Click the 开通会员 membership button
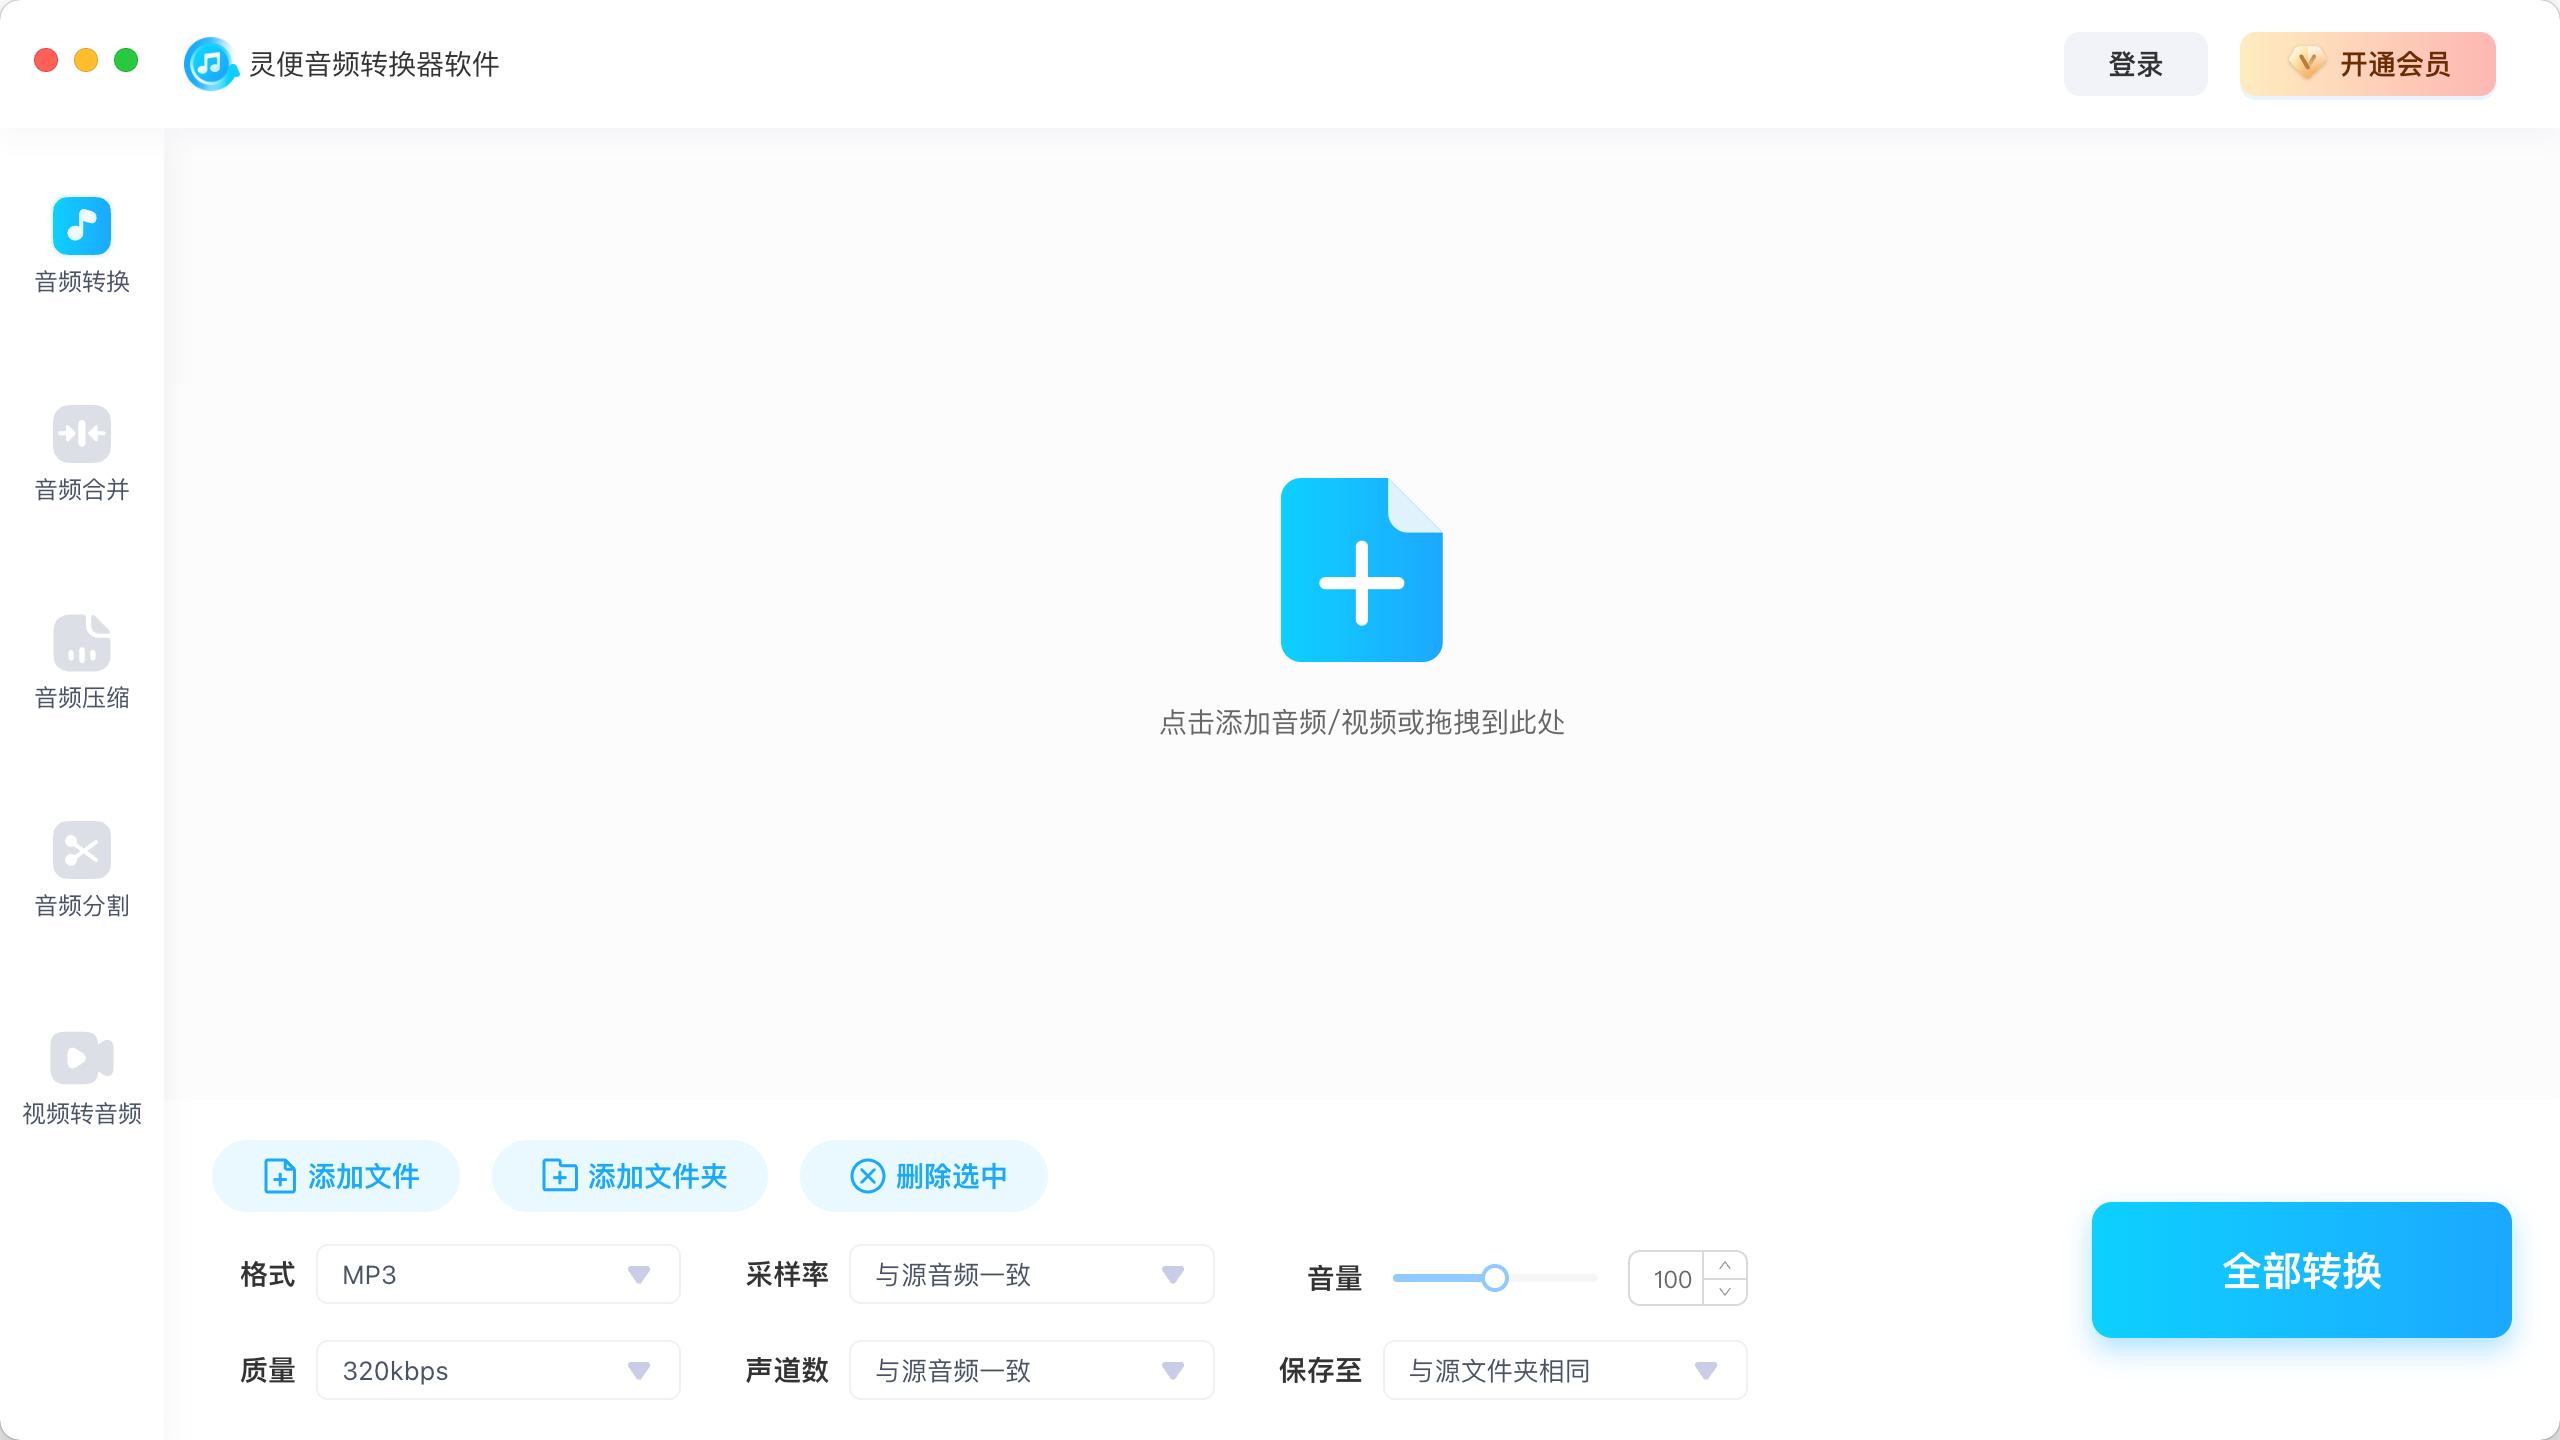The image size is (2560, 1440). (2367, 63)
